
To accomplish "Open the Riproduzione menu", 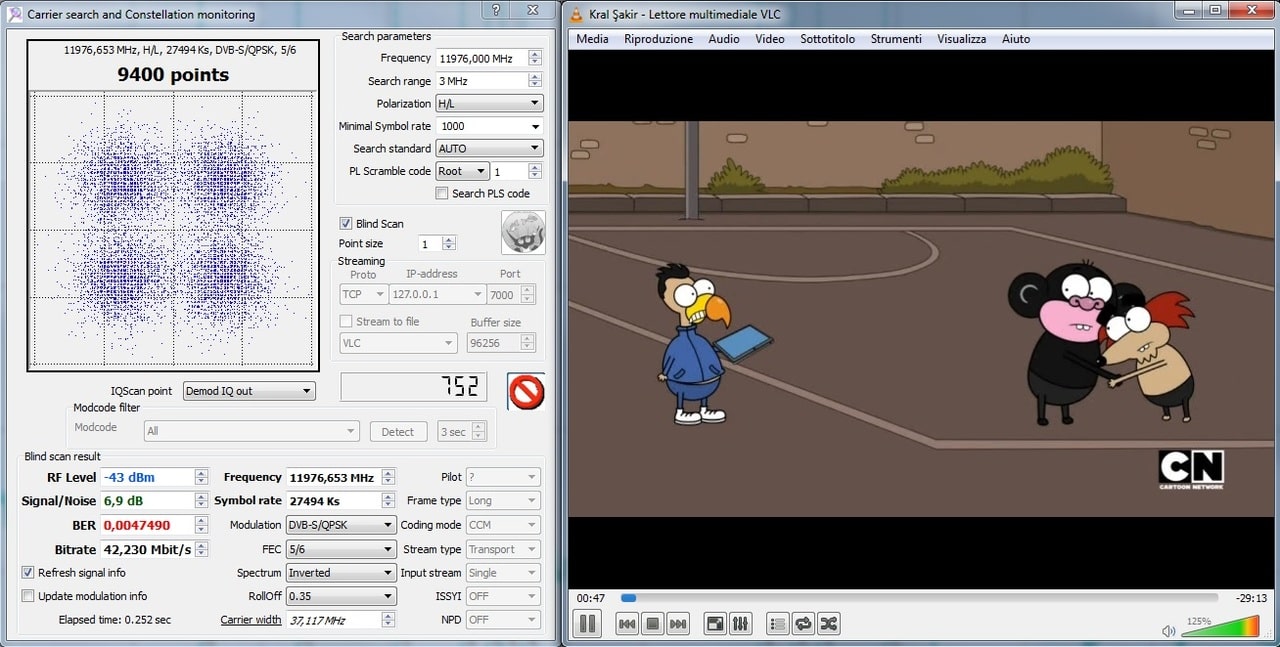I will (658, 39).
